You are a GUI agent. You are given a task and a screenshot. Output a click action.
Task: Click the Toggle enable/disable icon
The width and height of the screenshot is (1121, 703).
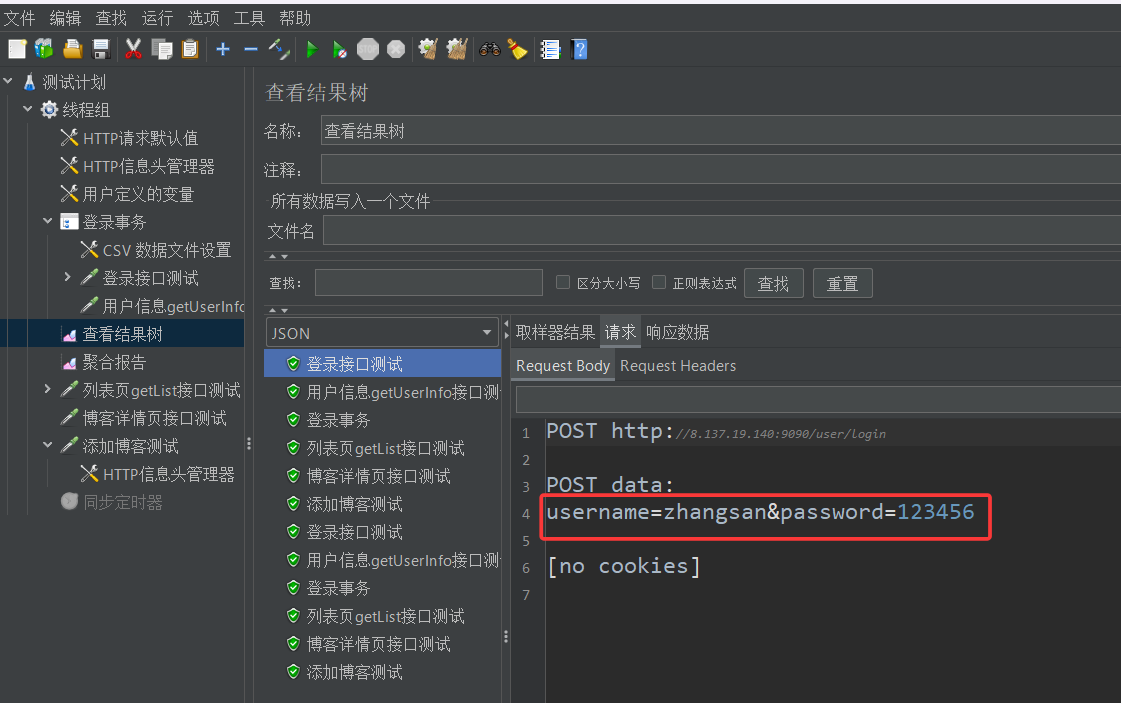279,49
